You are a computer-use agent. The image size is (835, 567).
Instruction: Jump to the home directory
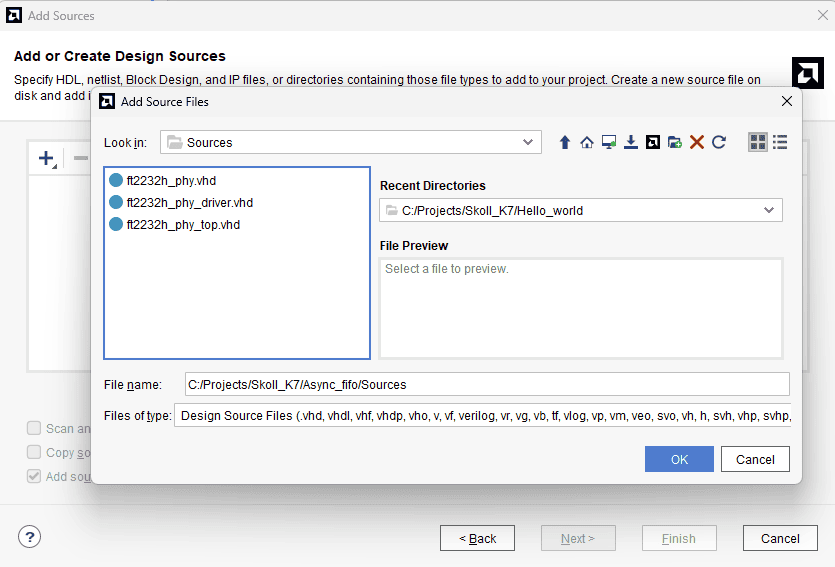click(587, 143)
